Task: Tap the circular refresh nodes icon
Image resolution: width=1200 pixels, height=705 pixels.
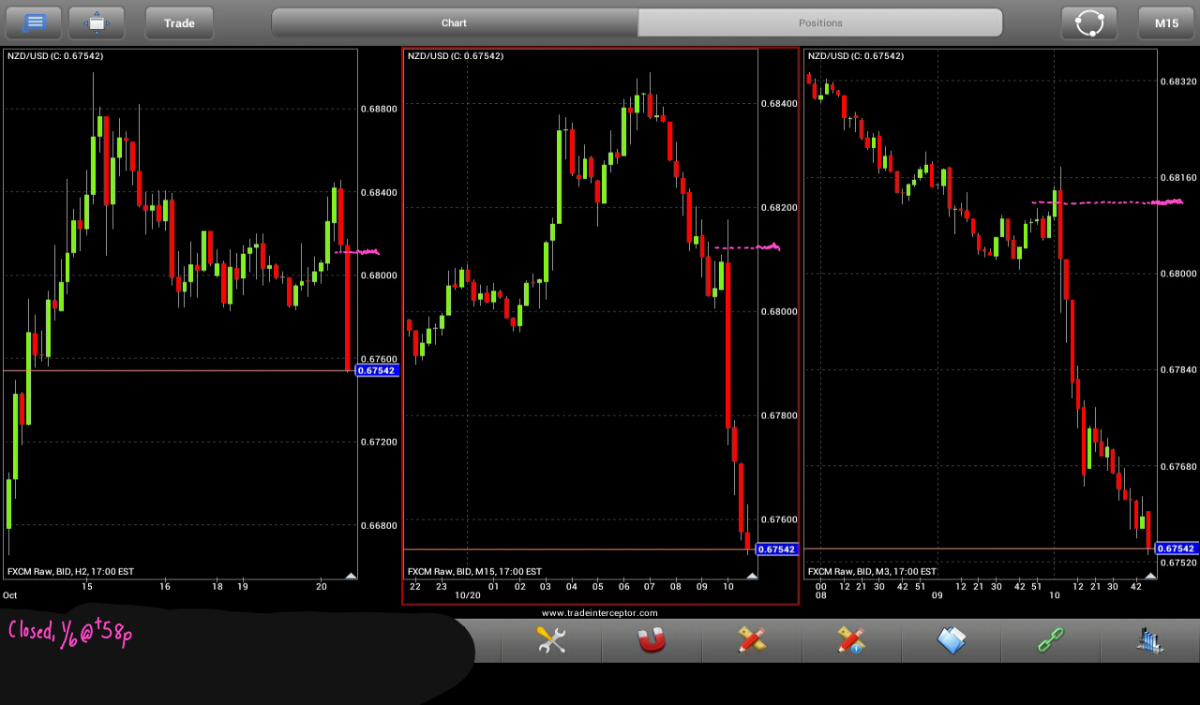Action: pyautogui.click(x=1089, y=22)
